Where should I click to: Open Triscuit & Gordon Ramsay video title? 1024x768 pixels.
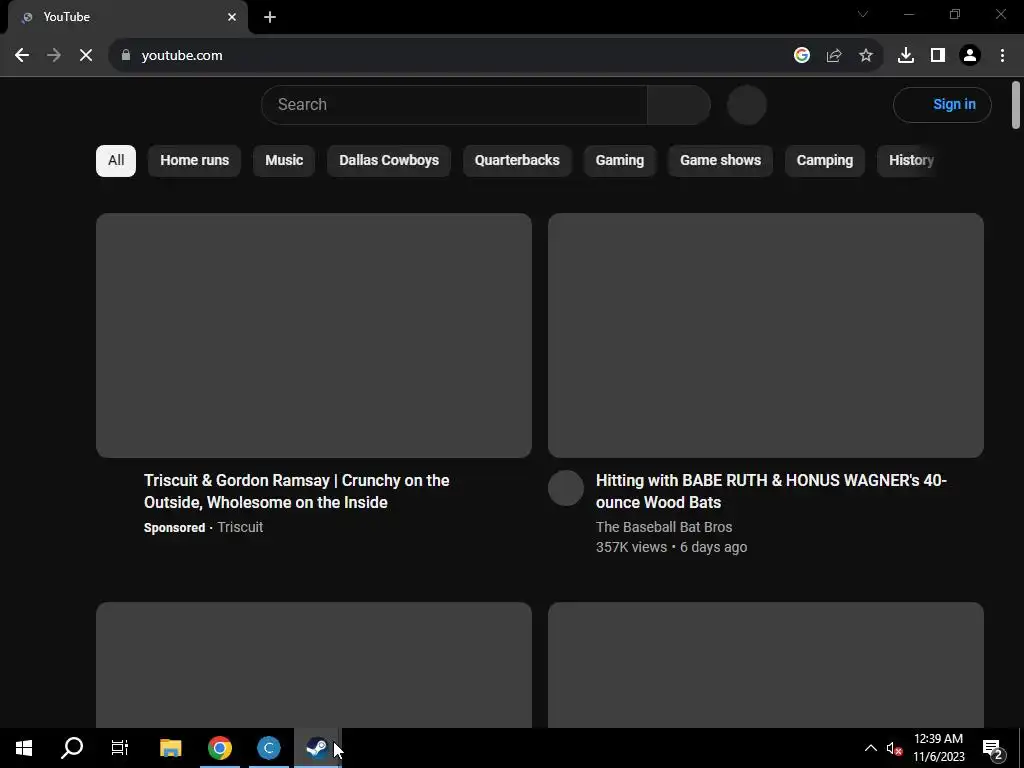point(296,491)
